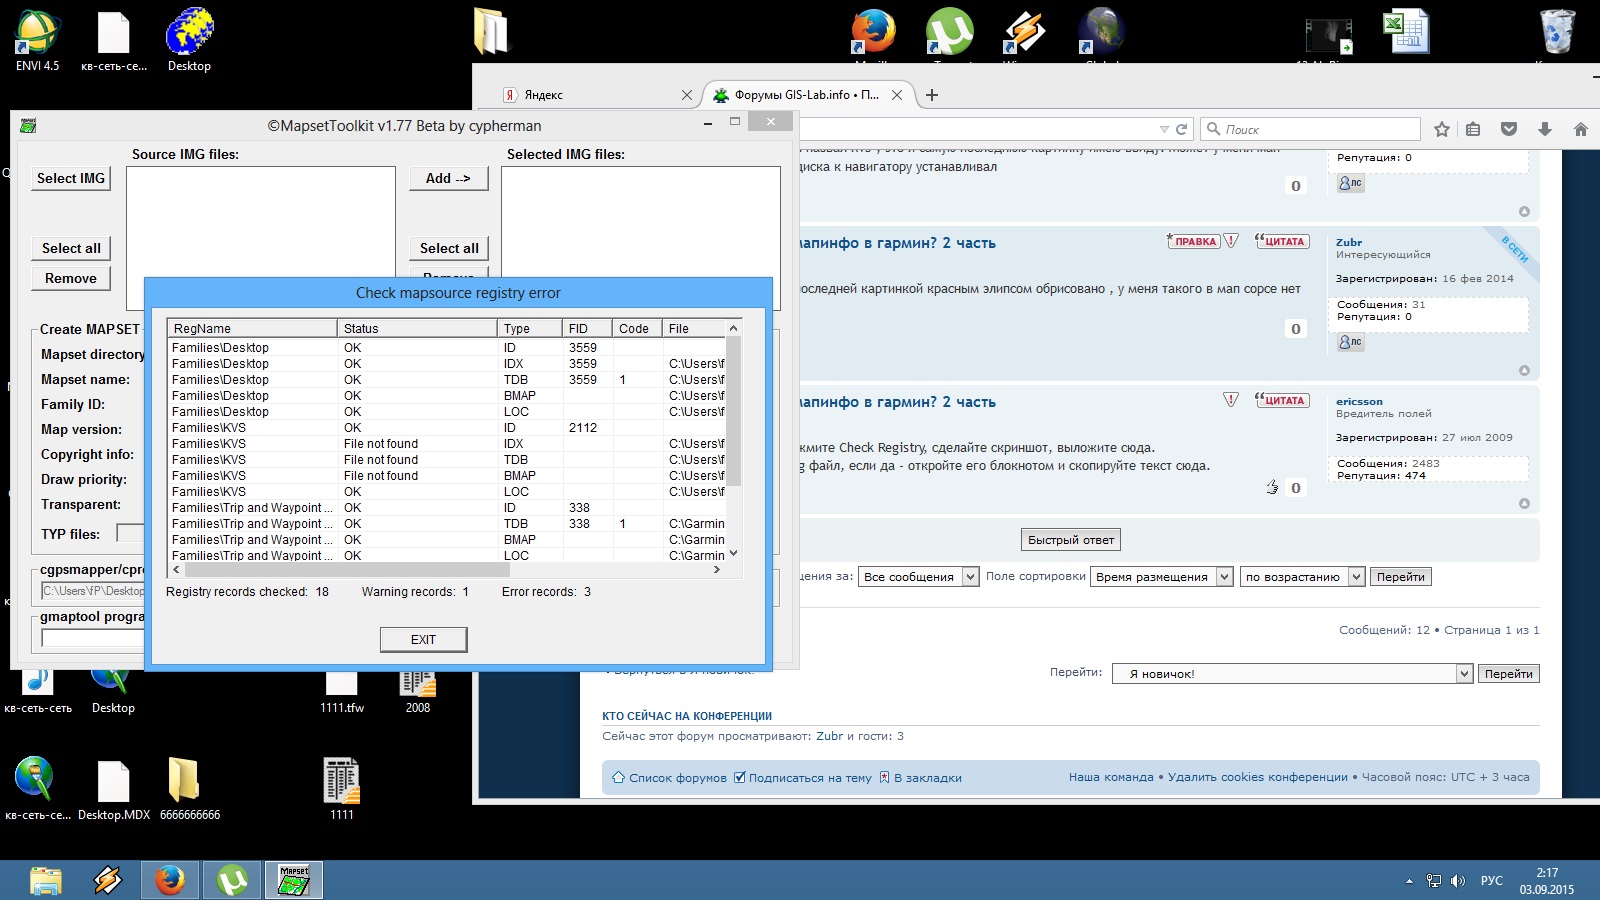Viewport: 1600px width, 900px height.
Task: Click the Firefox home icon
Action: pyautogui.click(x=1580, y=129)
